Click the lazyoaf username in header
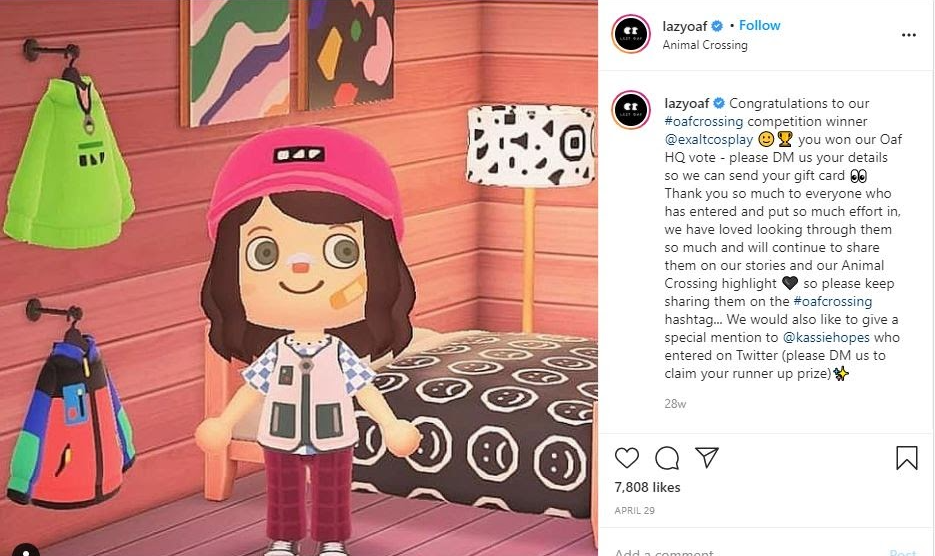The image size is (935, 556). [685, 26]
